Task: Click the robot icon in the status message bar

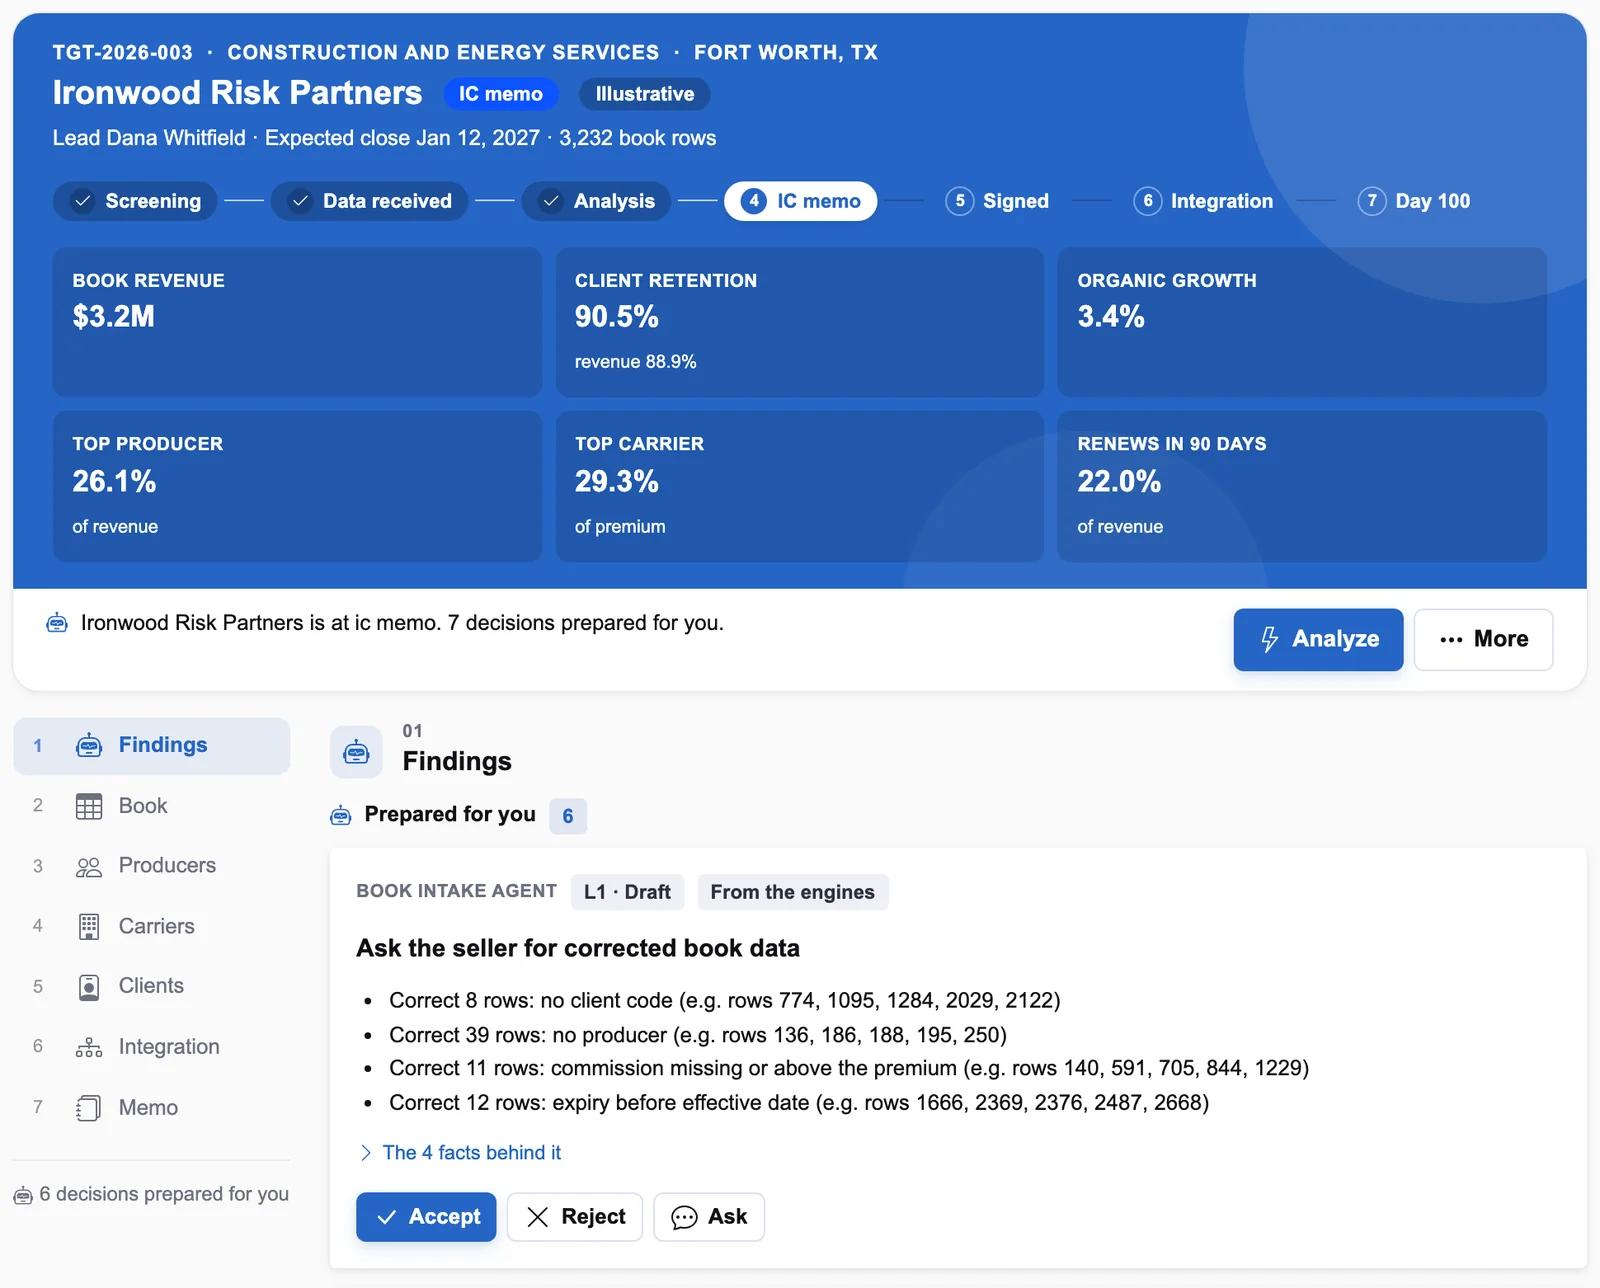Action: (x=57, y=623)
